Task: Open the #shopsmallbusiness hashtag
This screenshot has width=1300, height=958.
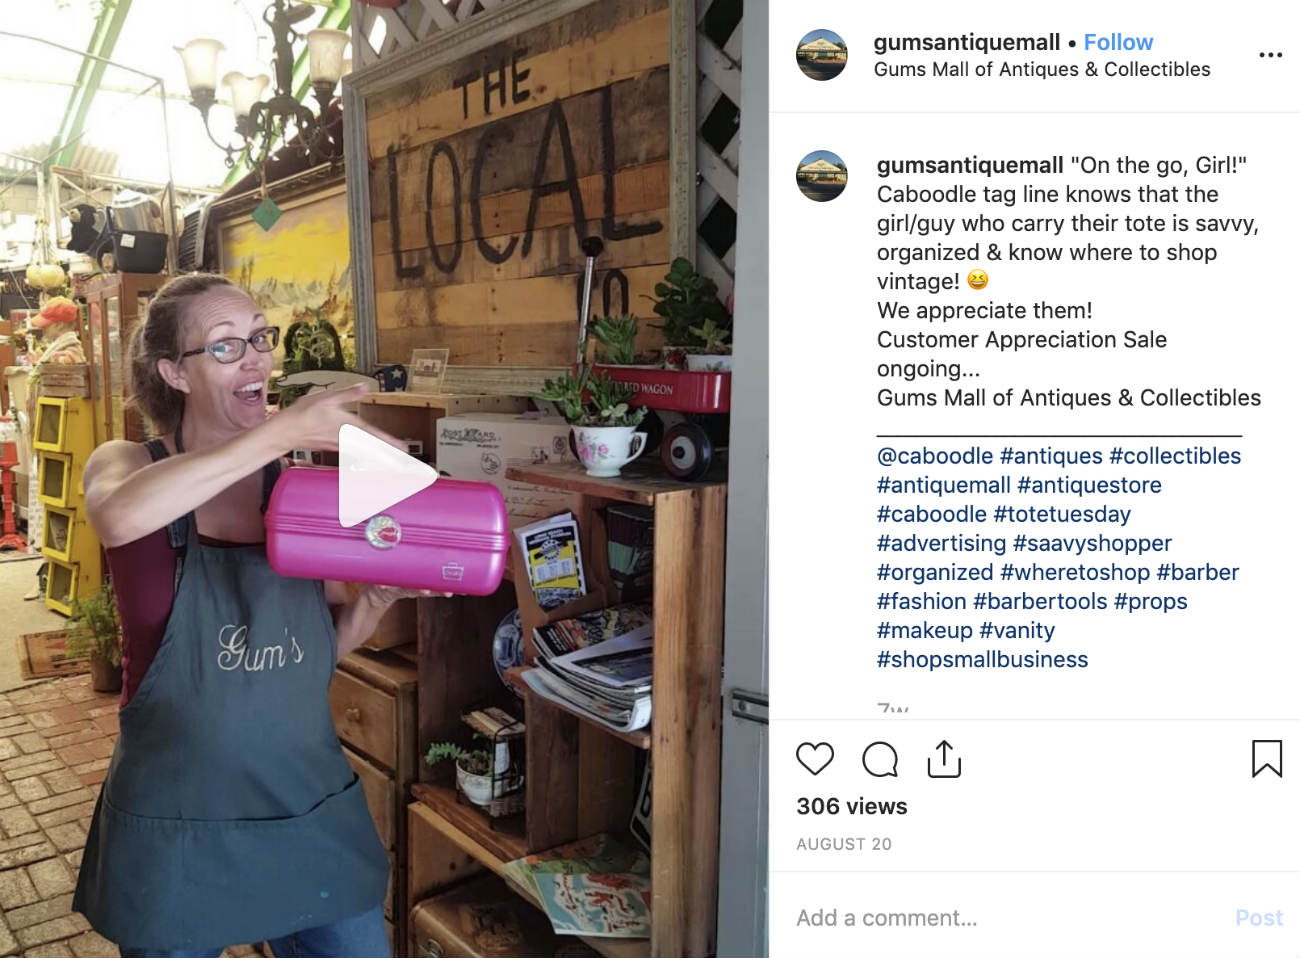Action: 982,659
